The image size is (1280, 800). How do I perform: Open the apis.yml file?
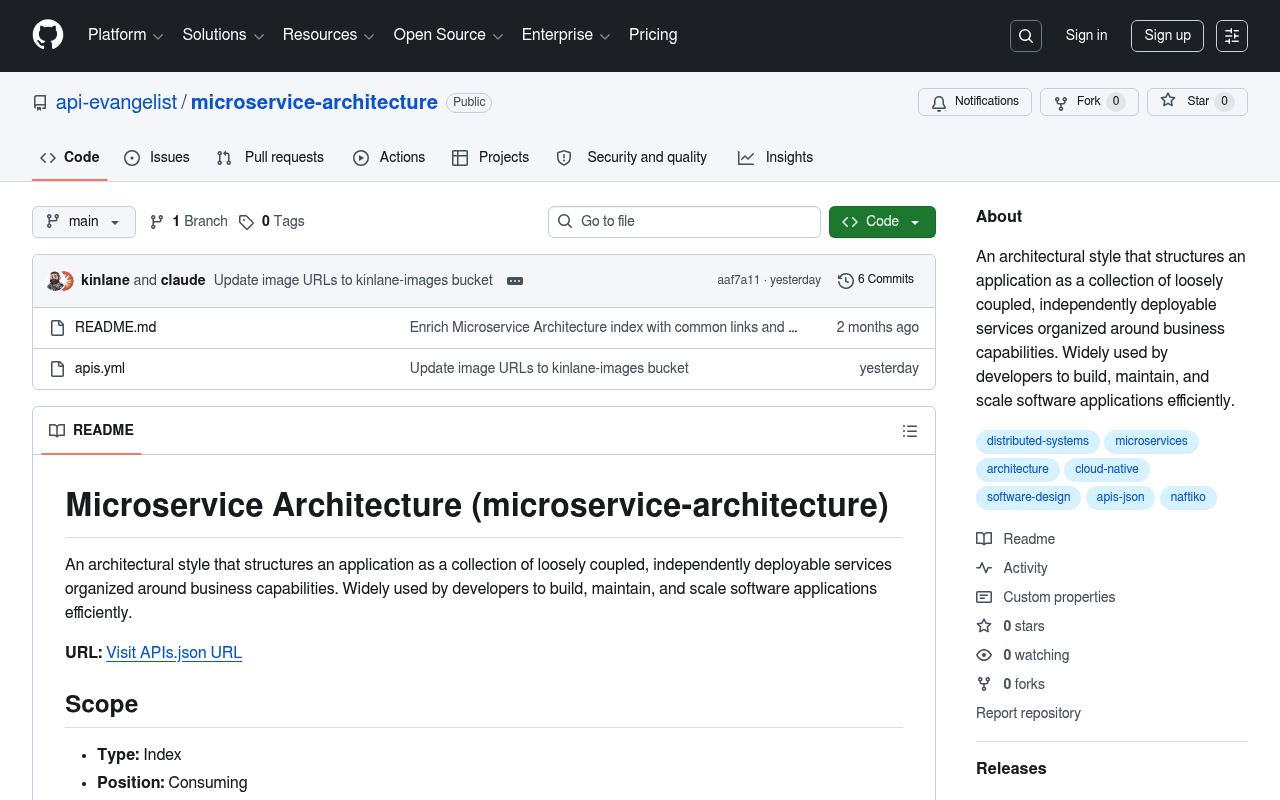(100, 368)
